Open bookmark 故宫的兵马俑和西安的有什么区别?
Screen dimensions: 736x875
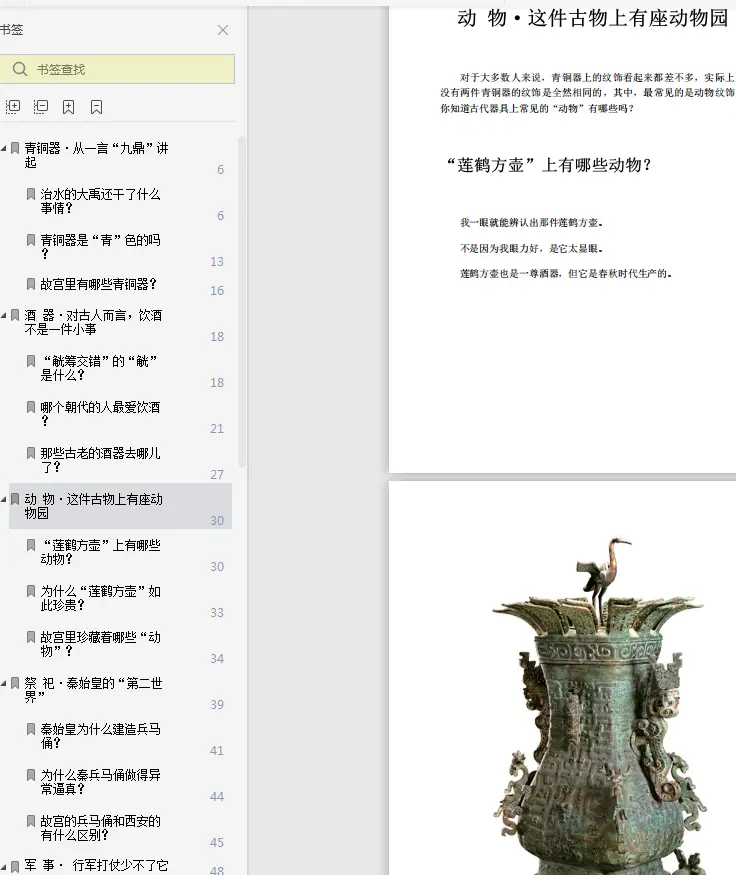[100, 828]
